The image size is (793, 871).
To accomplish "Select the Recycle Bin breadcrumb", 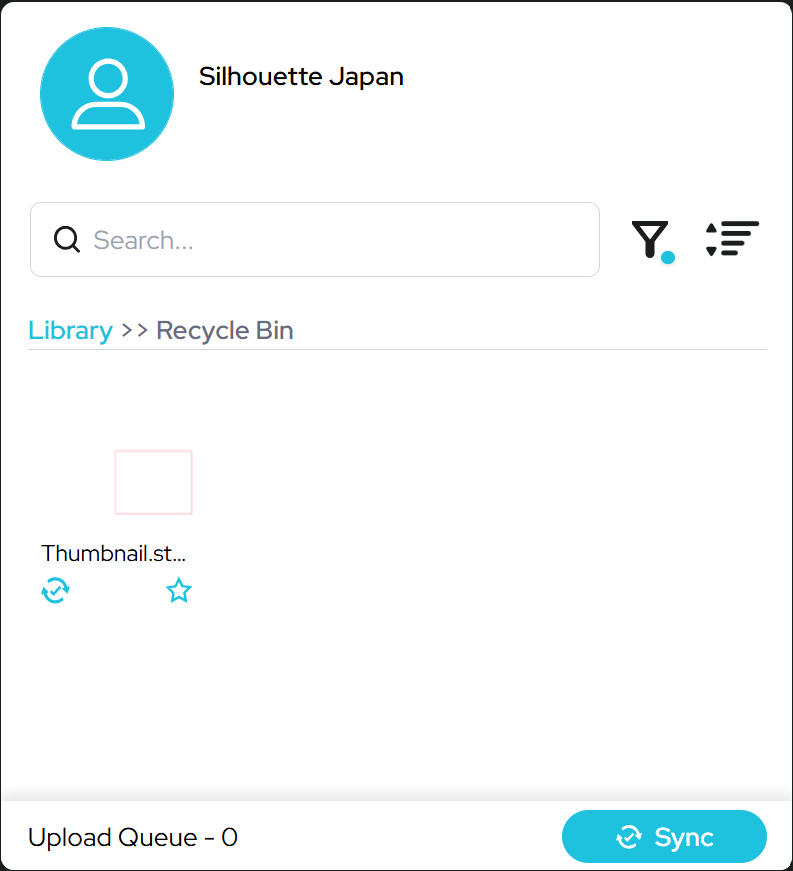I will (x=225, y=331).
